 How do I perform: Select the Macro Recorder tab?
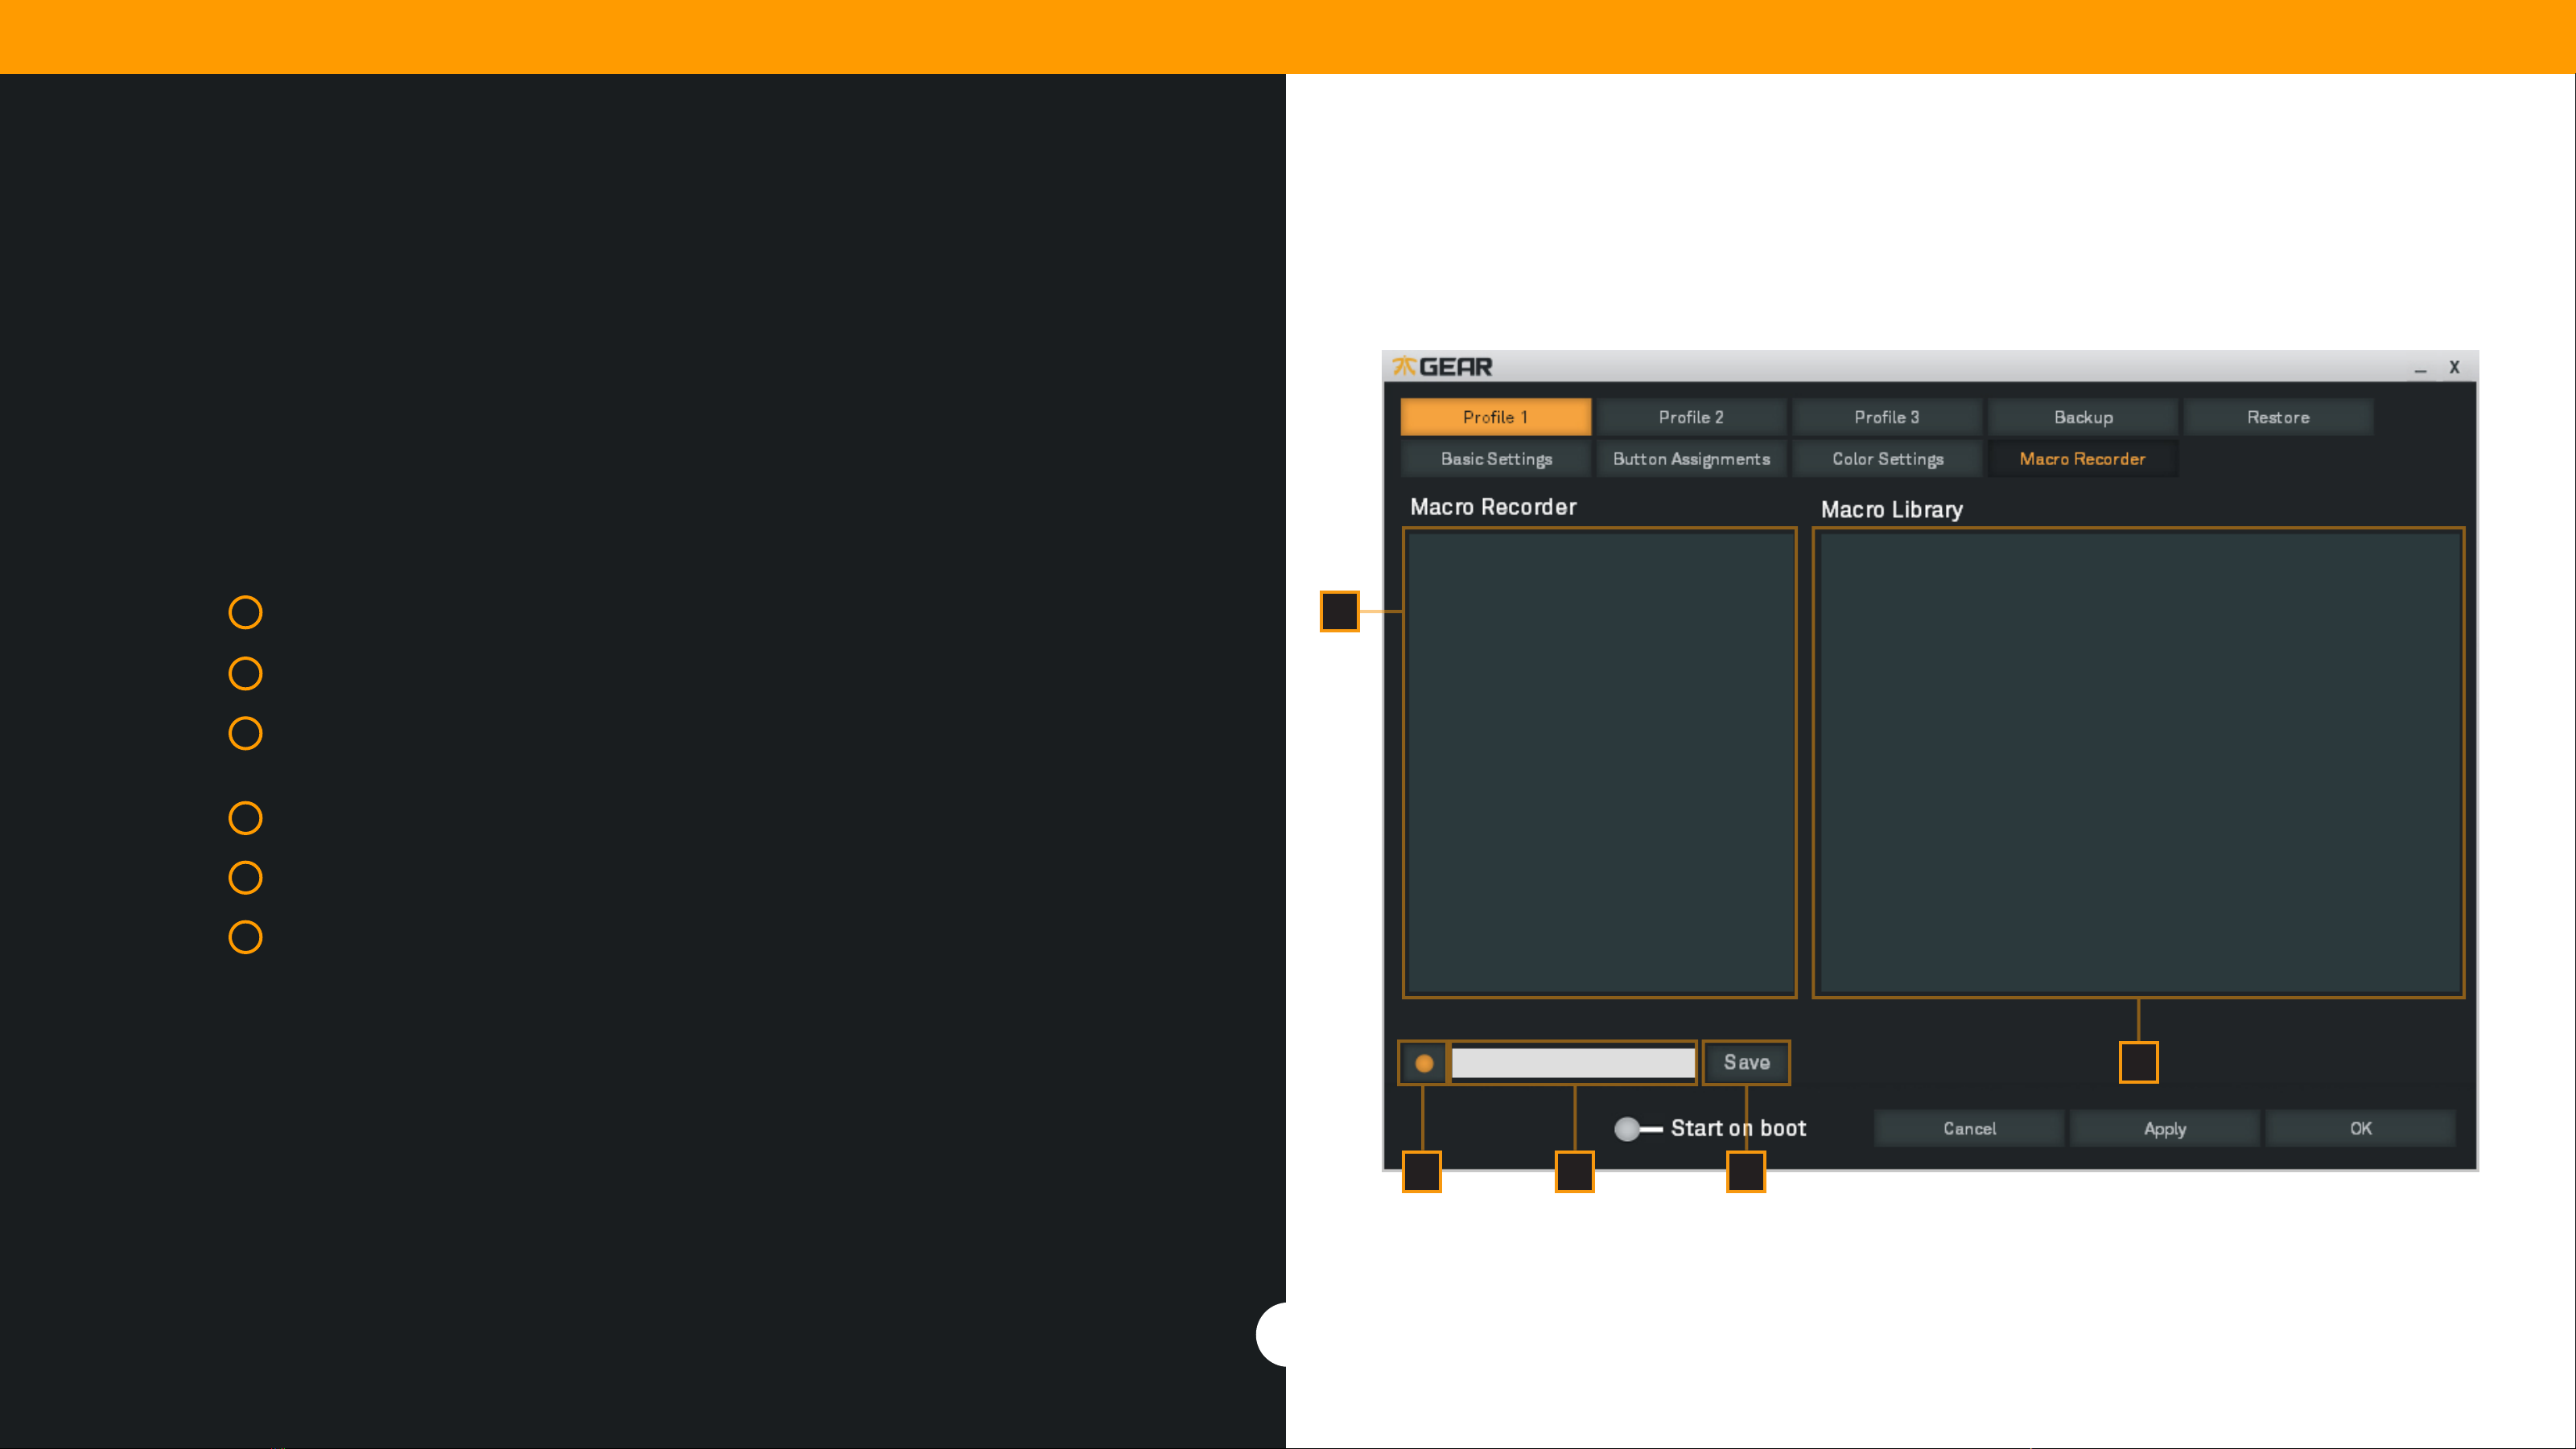2083,459
